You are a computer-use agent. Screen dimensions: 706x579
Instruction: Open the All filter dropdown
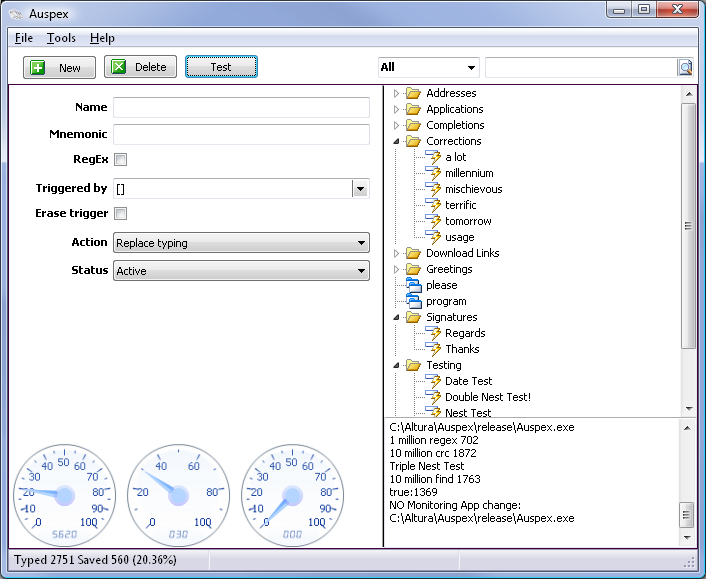[x=429, y=68]
